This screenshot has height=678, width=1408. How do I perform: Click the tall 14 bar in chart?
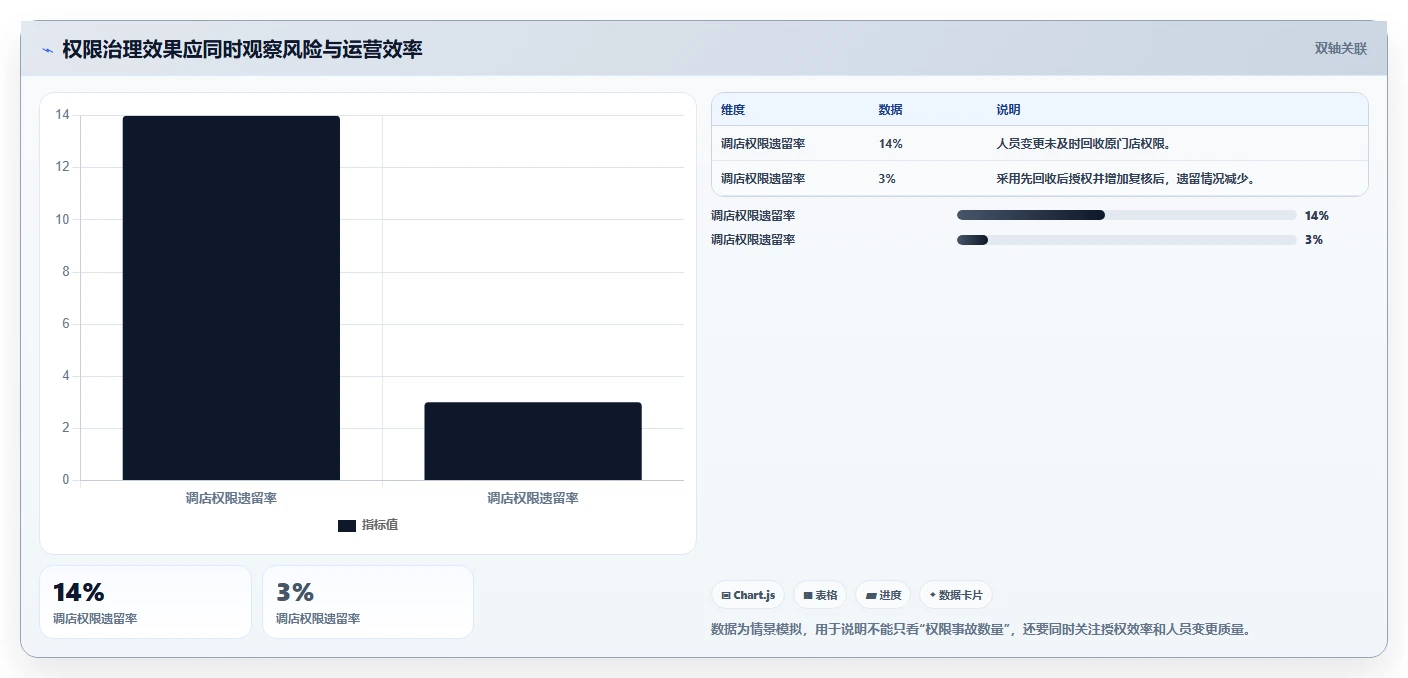point(231,298)
